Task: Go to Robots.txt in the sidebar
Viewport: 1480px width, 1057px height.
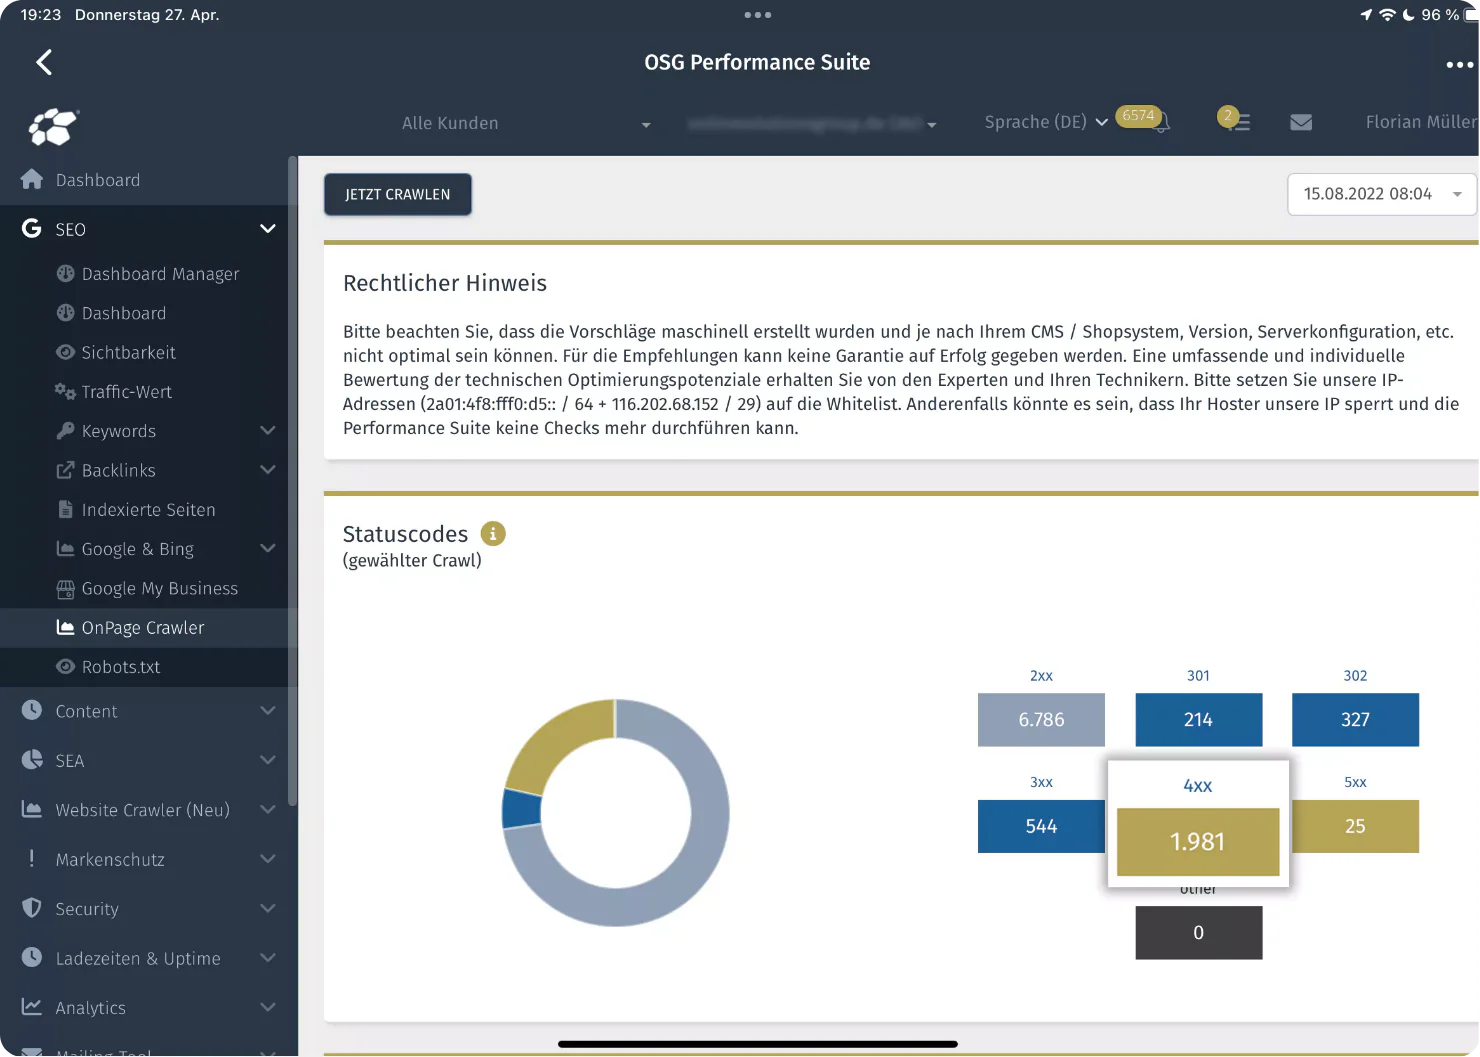Action: (120, 666)
